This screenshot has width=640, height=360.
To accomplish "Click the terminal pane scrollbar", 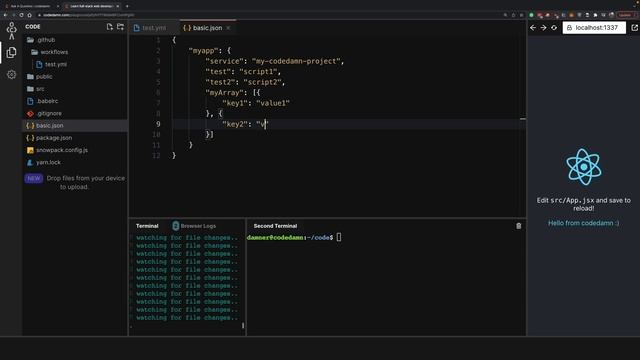I will coord(243,325).
